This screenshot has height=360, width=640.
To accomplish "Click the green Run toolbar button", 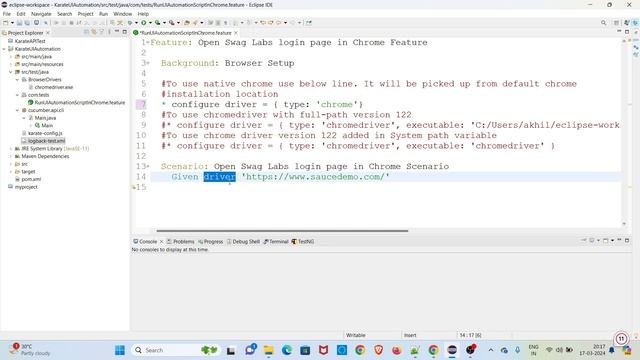I will click(144, 23).
